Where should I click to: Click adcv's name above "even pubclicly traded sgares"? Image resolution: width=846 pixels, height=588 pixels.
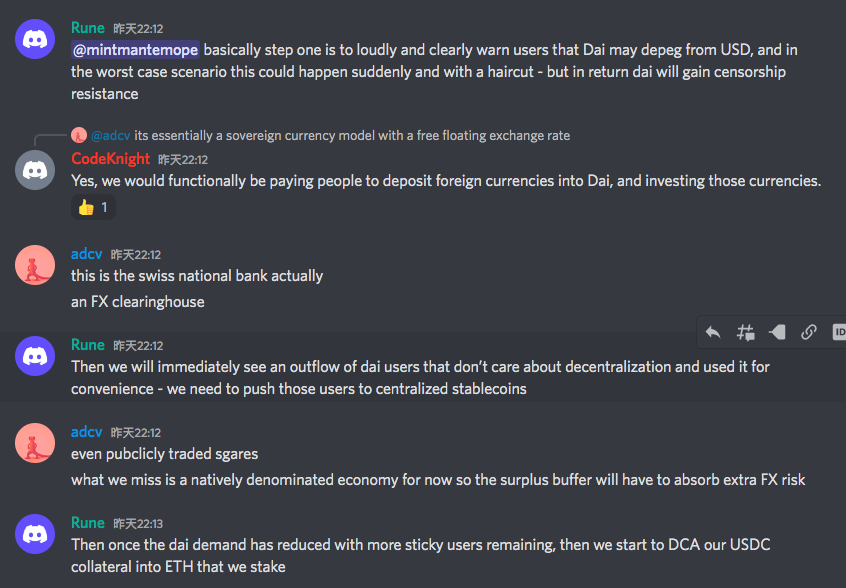[x=86, y=432]
